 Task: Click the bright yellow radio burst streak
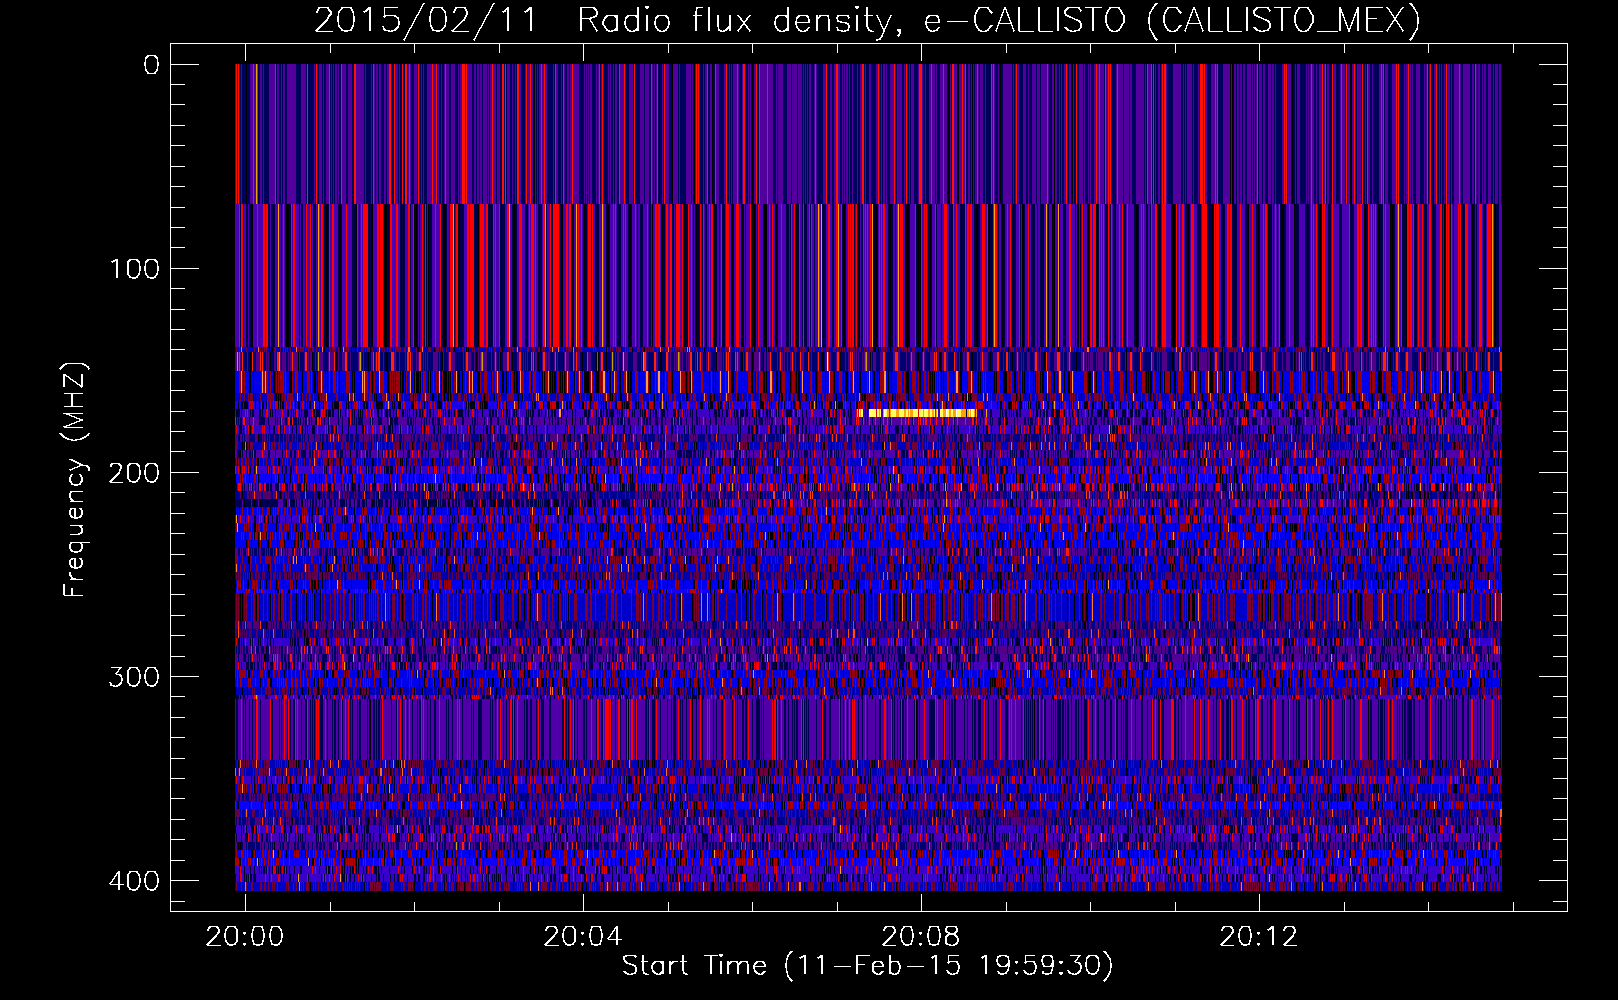click(917, 413)
